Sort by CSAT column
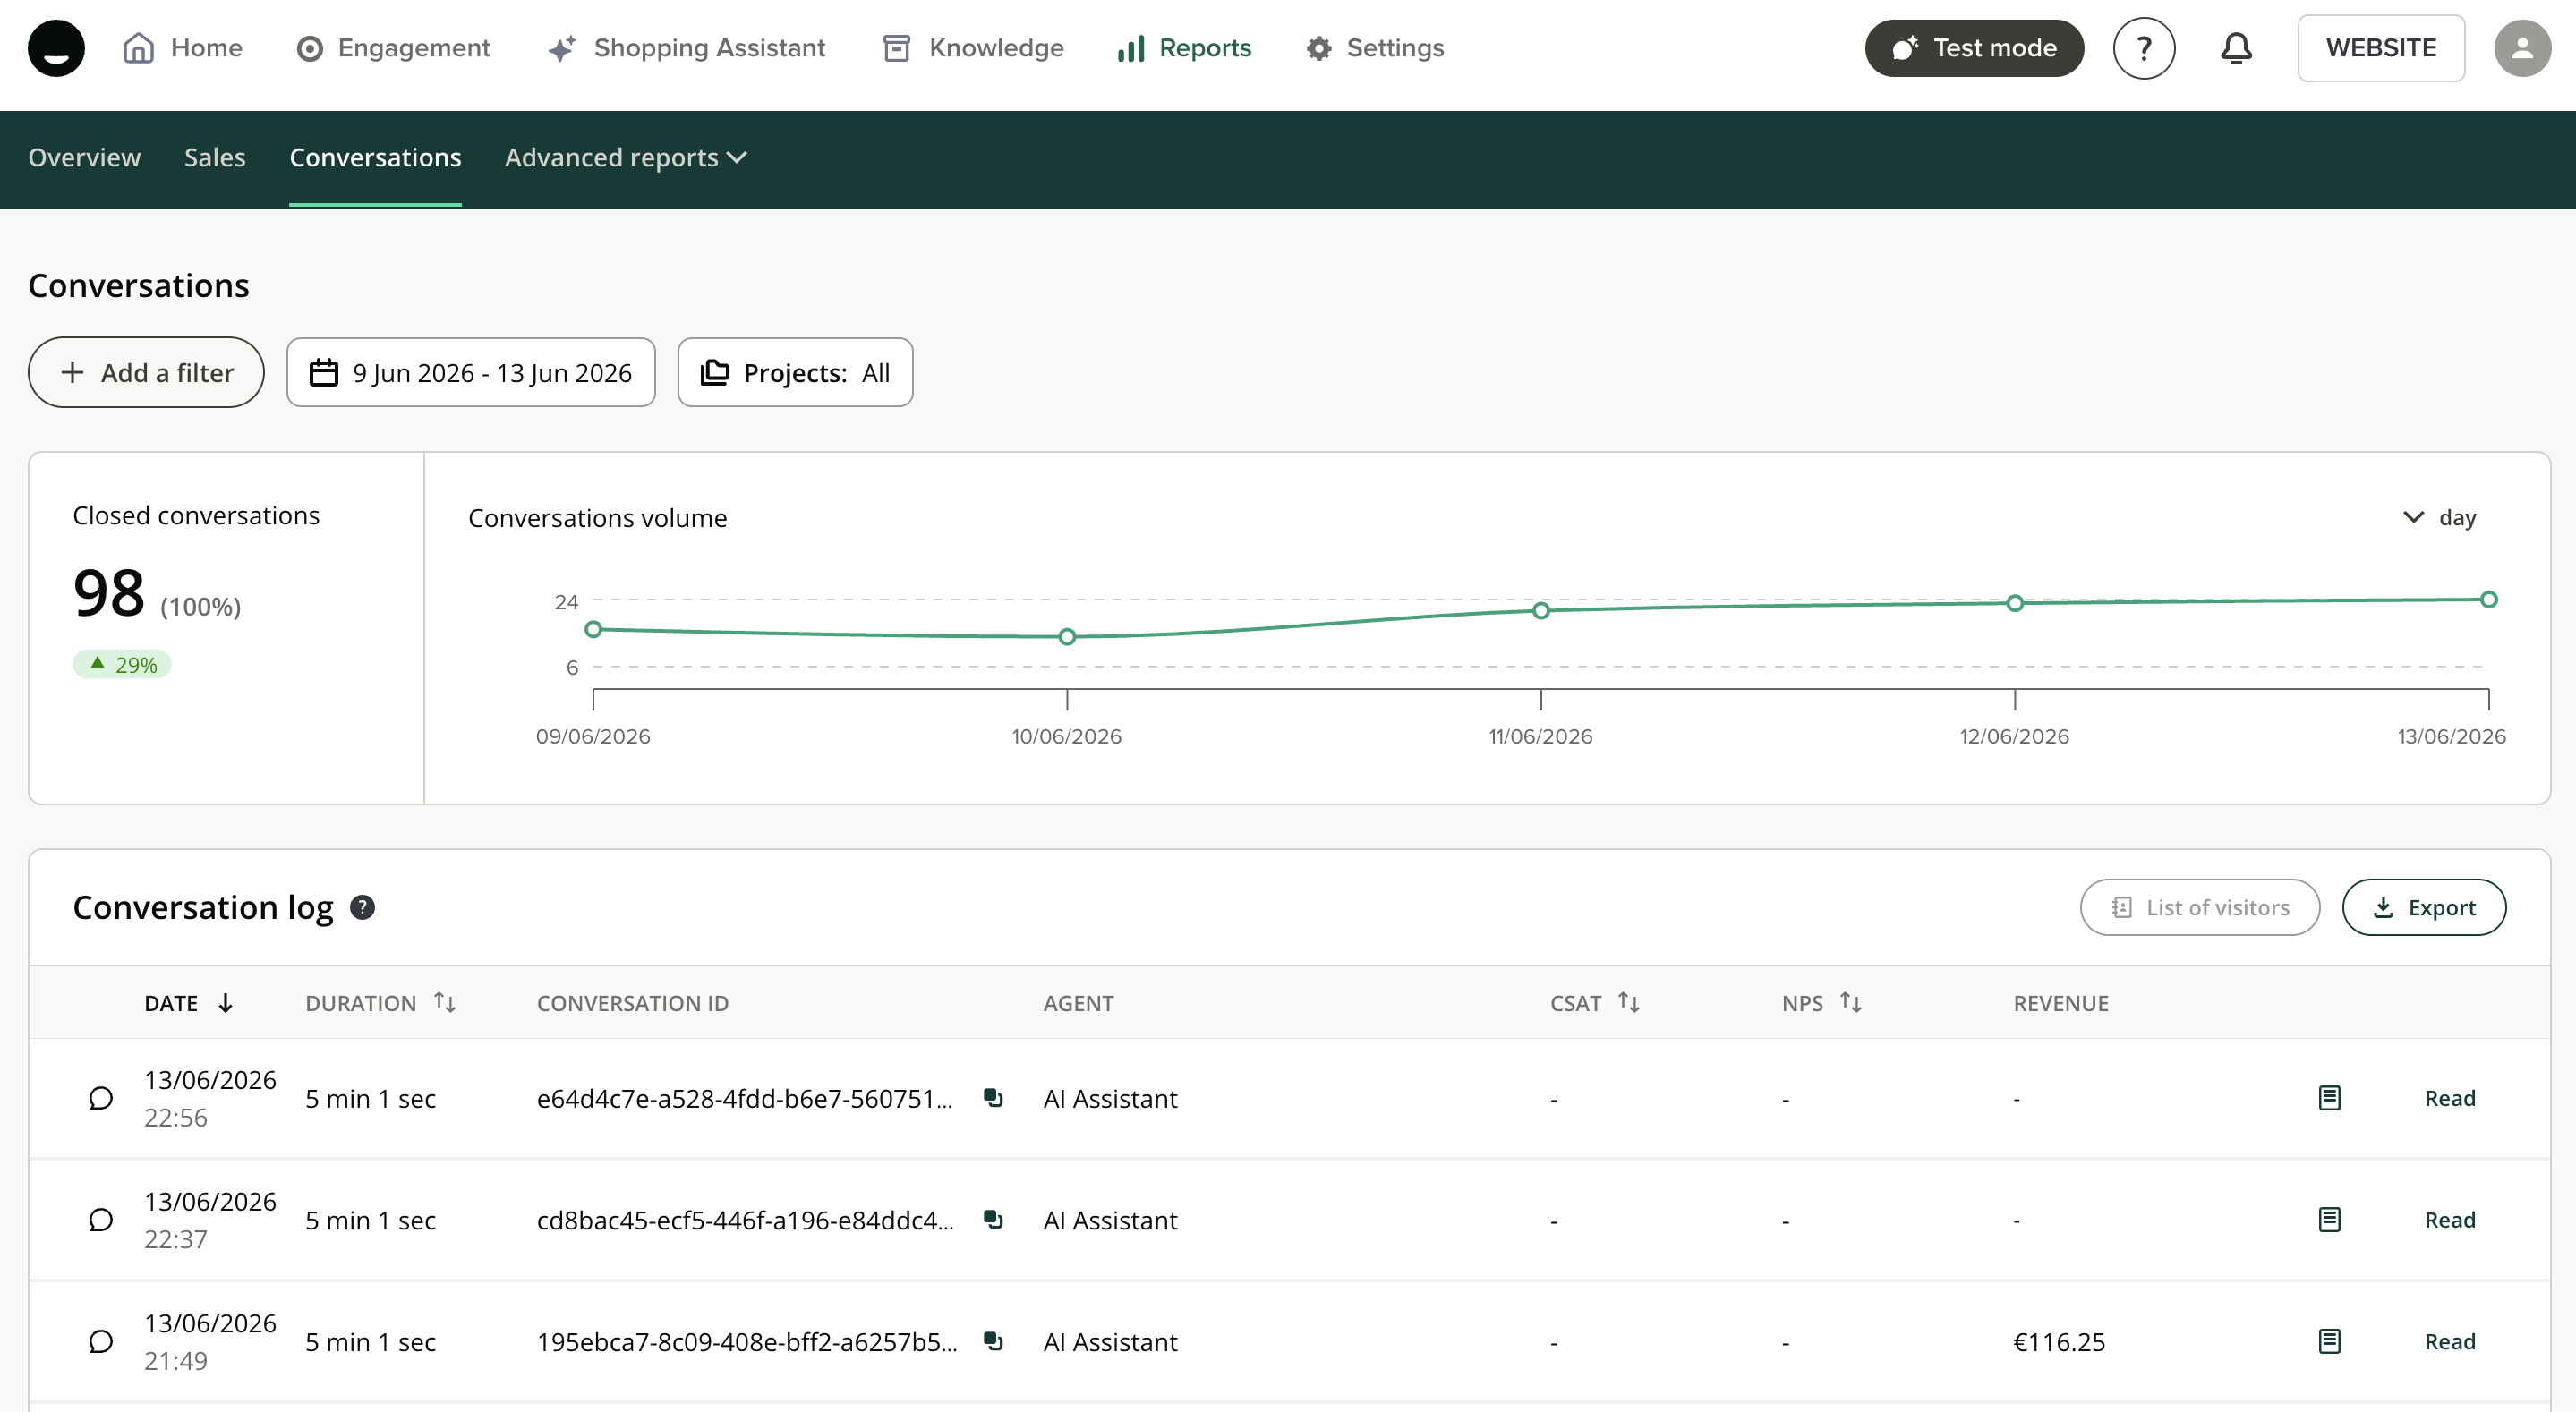Screen dimensions: 2576x1412 tap(1629, 1002)
